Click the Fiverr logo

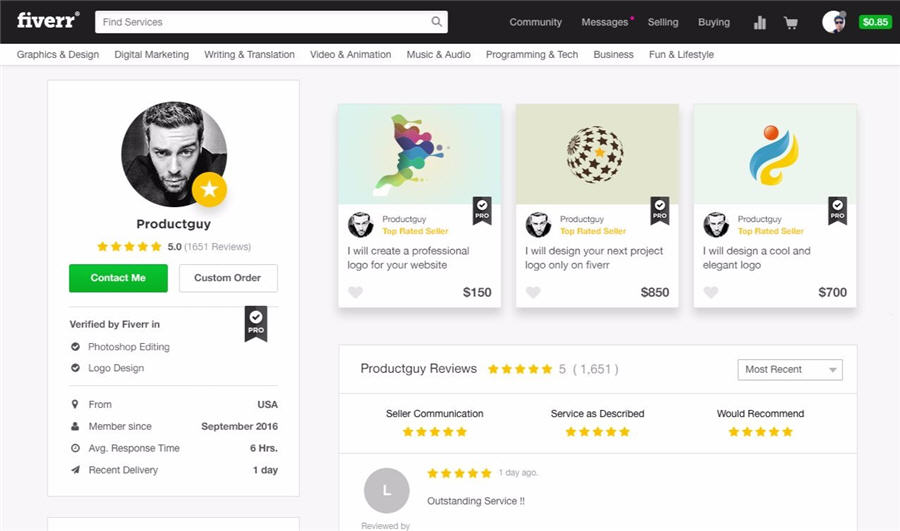[x=48, y=21]
